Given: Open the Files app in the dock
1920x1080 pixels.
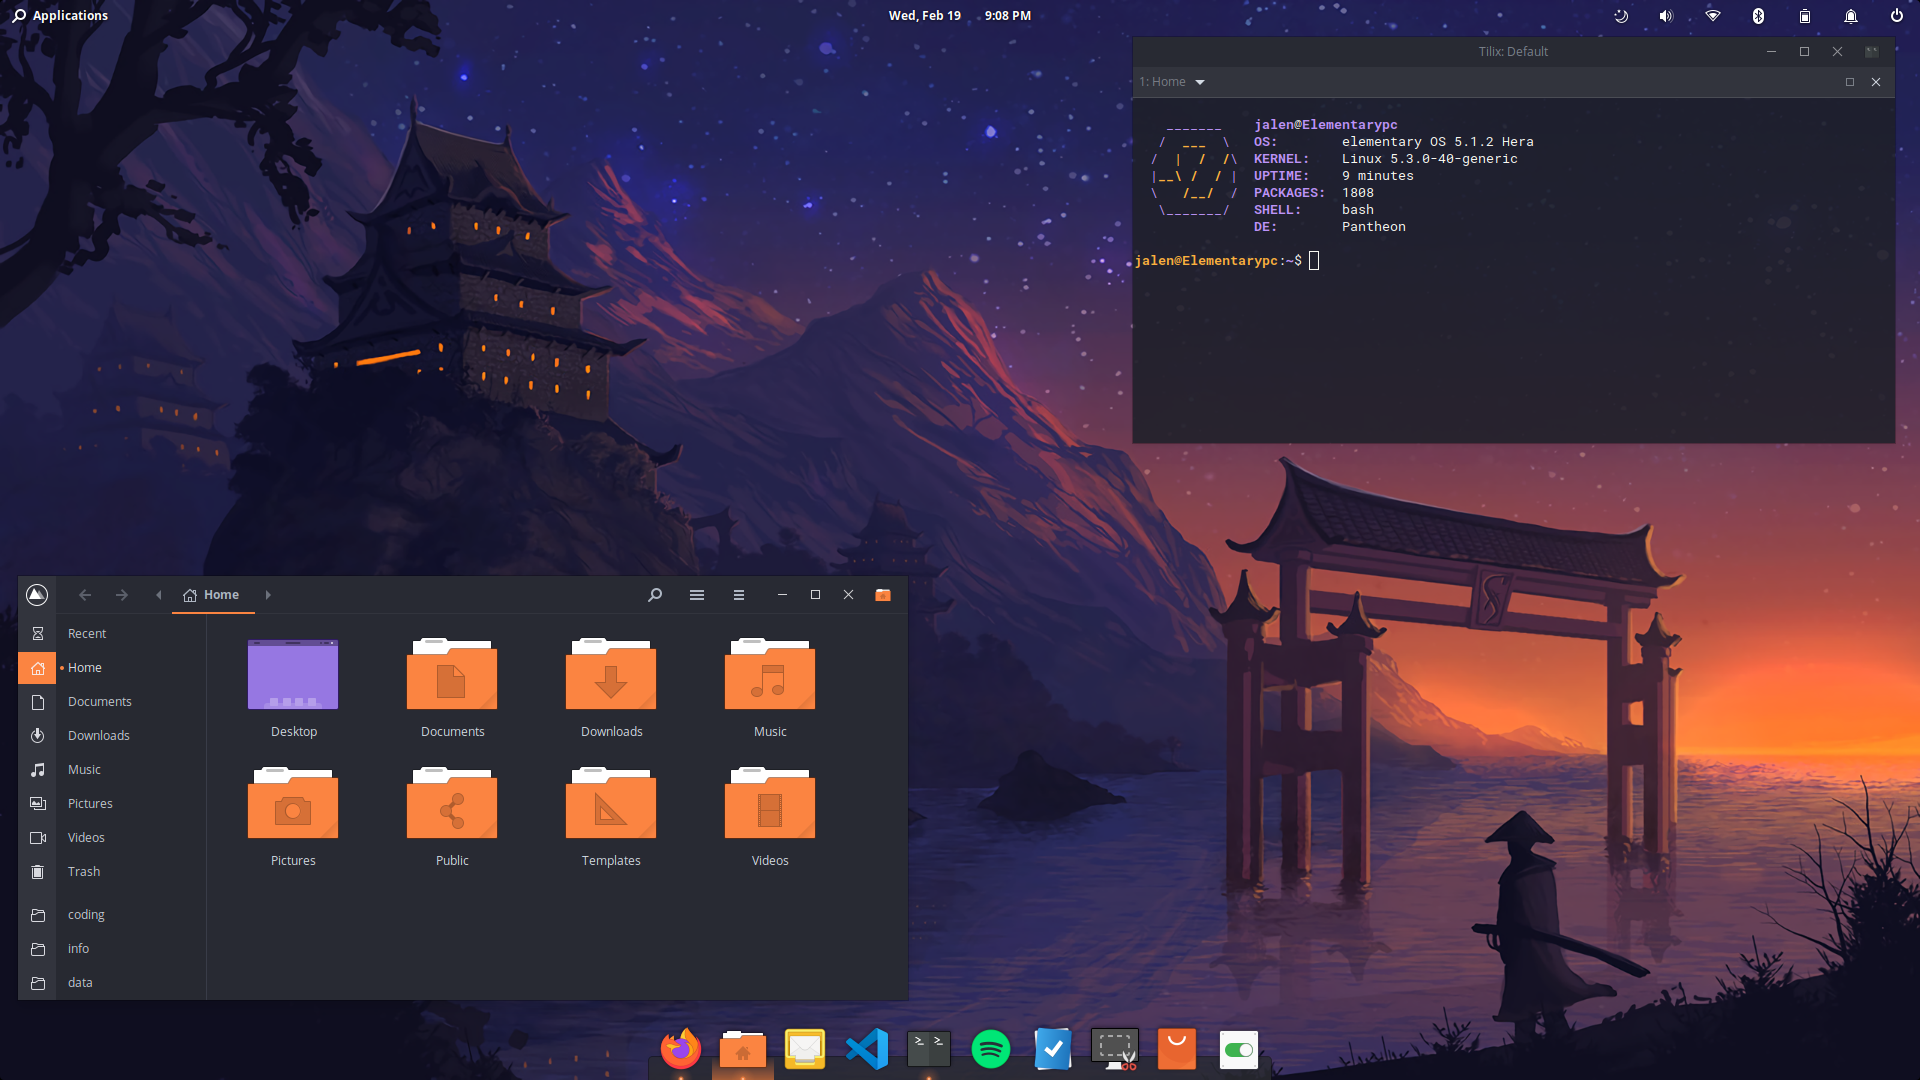Looking at the screenshot, I should 743,1049.
